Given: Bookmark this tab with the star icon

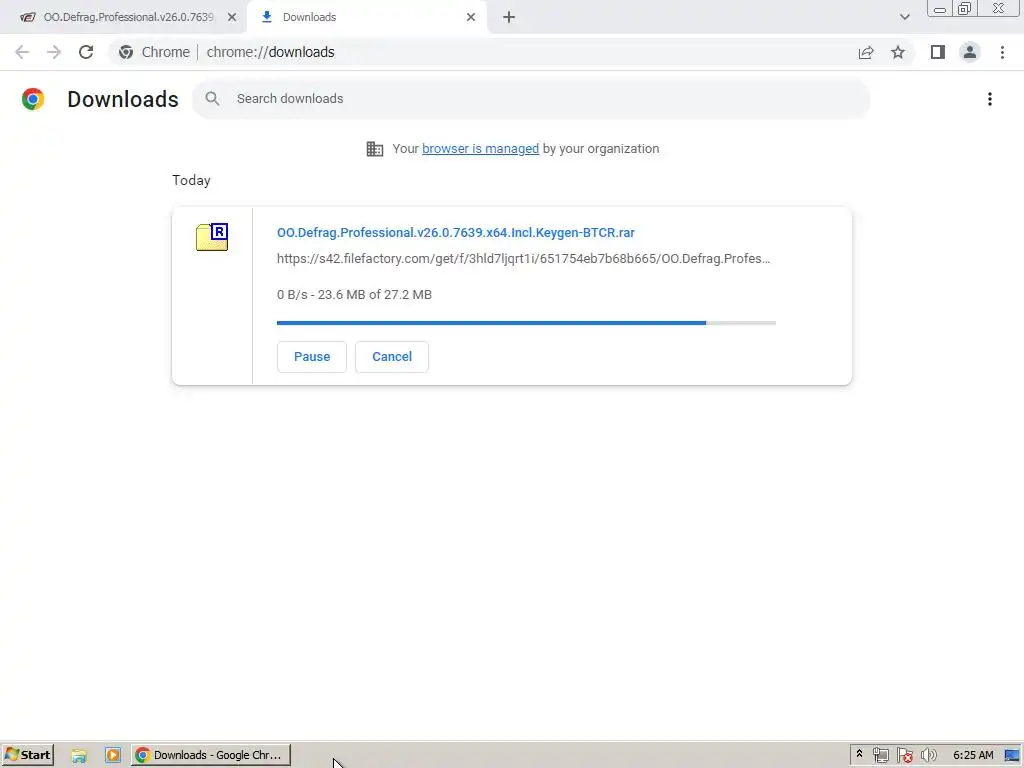Looking at the screenshot, I should tap(898, 52).
